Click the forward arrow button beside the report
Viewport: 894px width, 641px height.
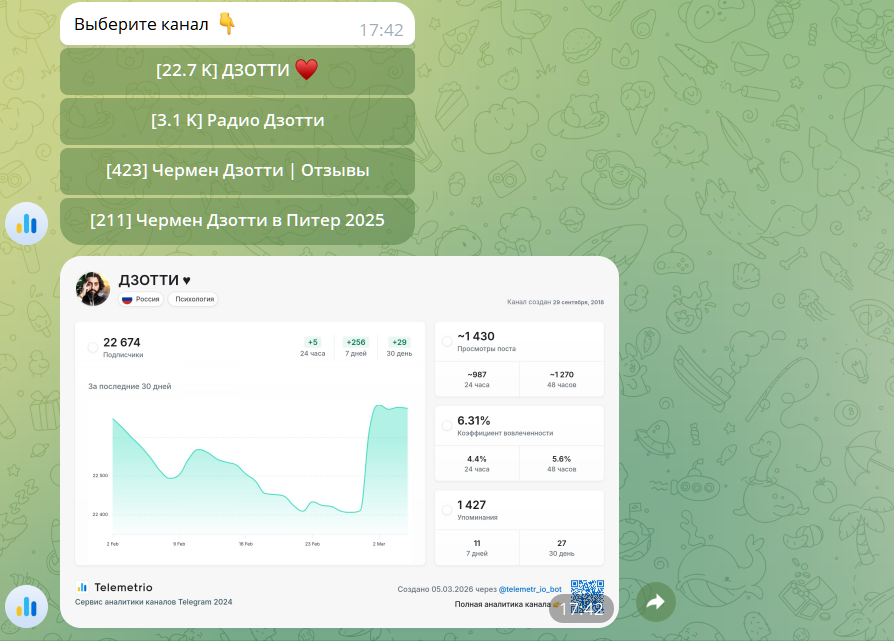coord(656,602)
